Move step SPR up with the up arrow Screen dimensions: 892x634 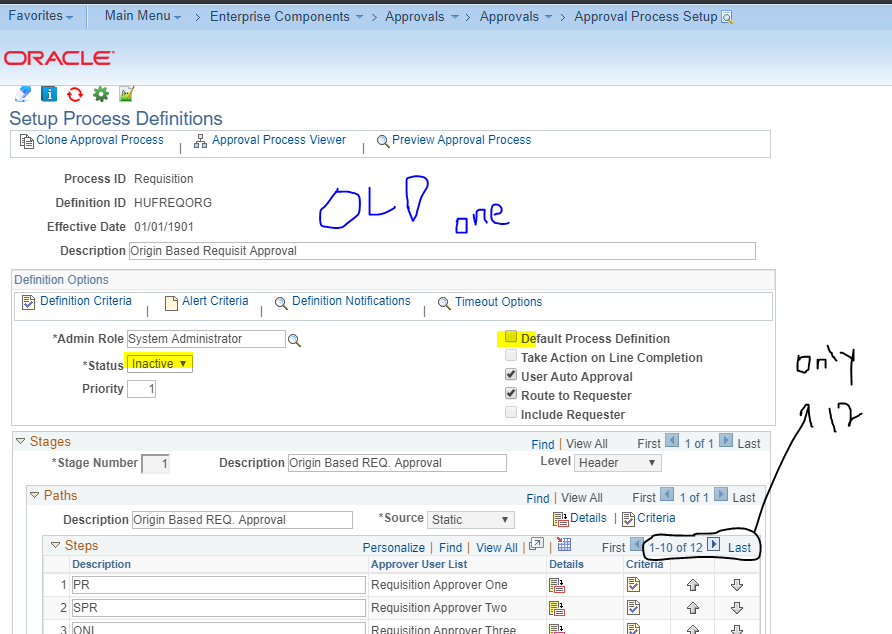point(692,607)
